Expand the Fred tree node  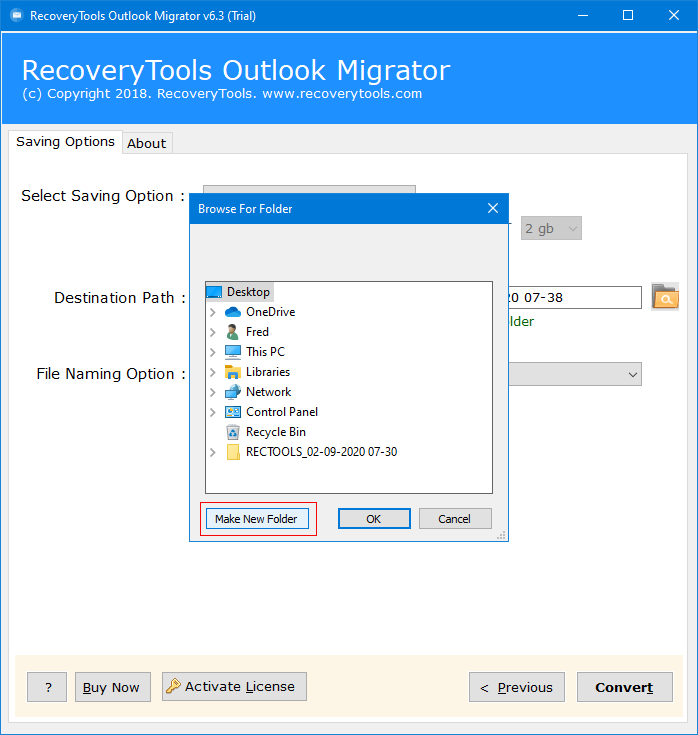point(212,332)
